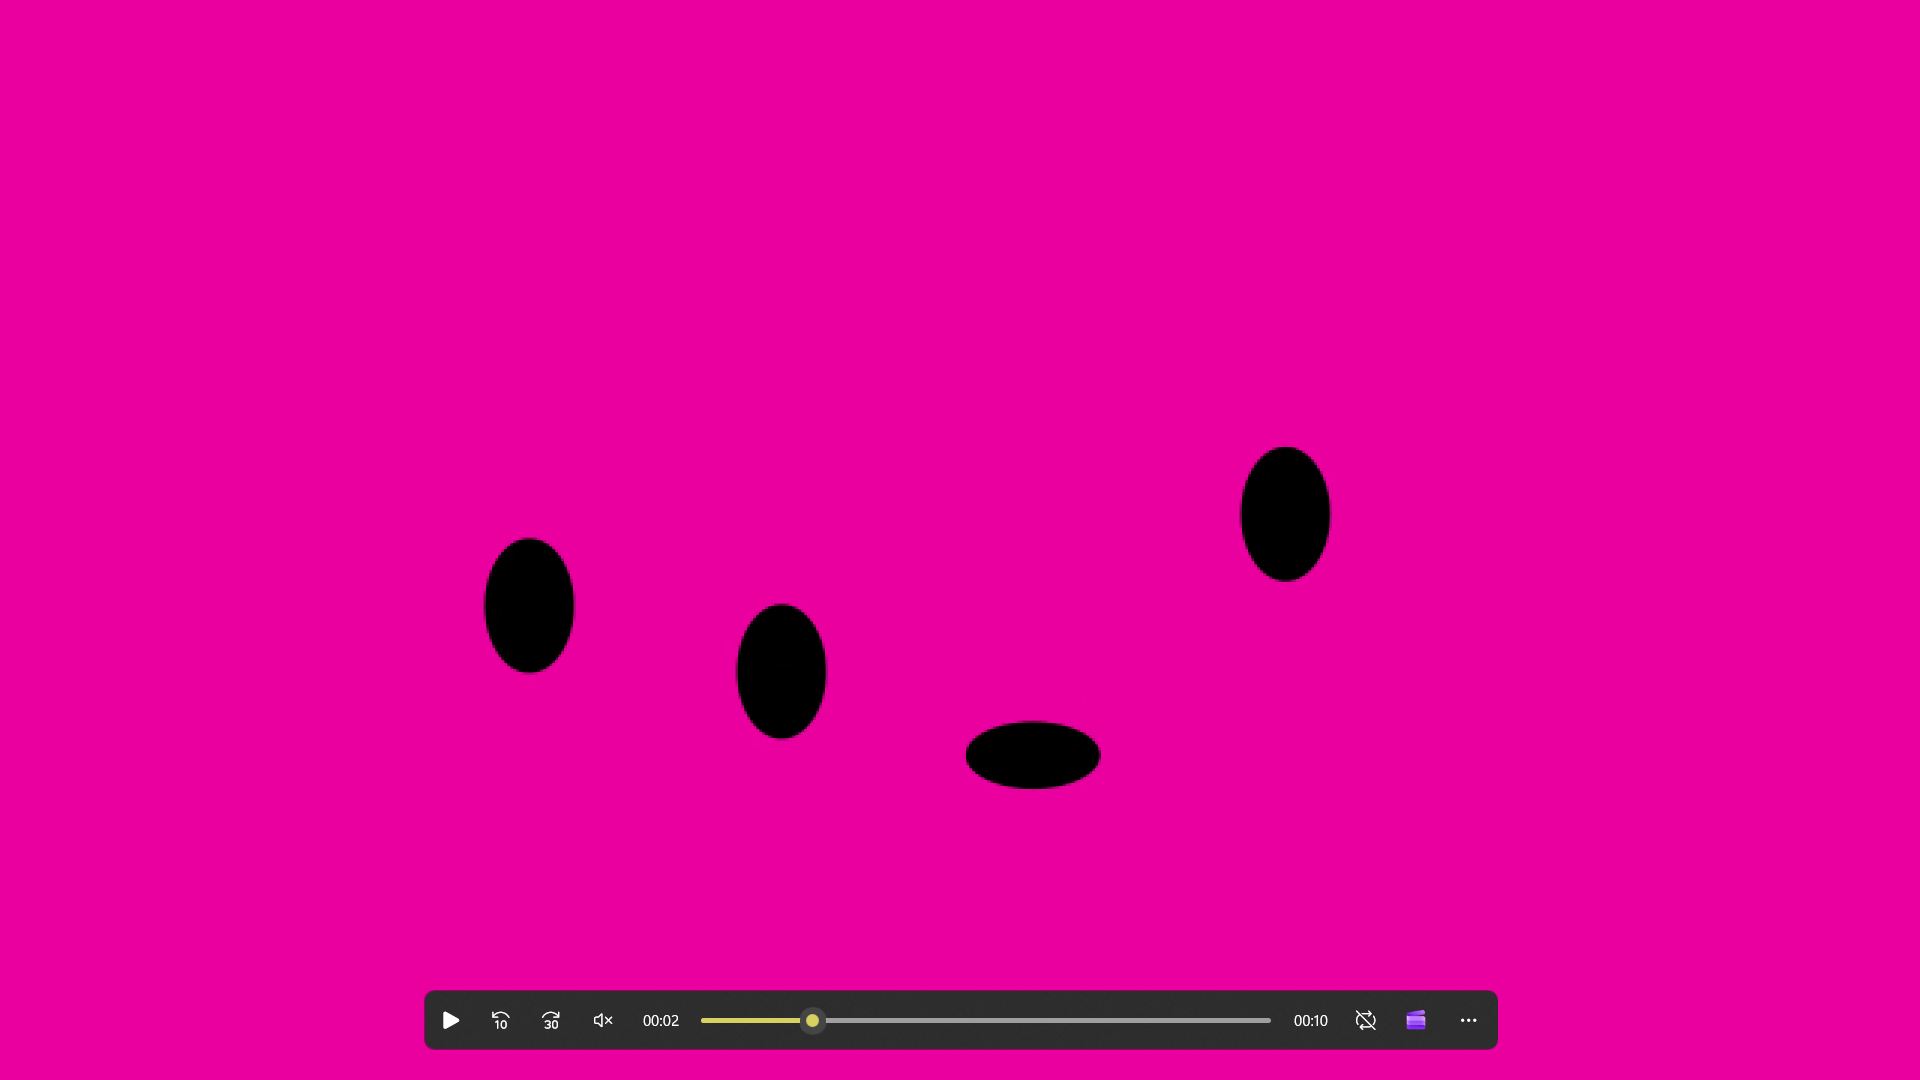Open the Clipchamp edit video icon
This screenshot has width=1920, height=1080.
pyautogui.click(x=1416, y=1020)
